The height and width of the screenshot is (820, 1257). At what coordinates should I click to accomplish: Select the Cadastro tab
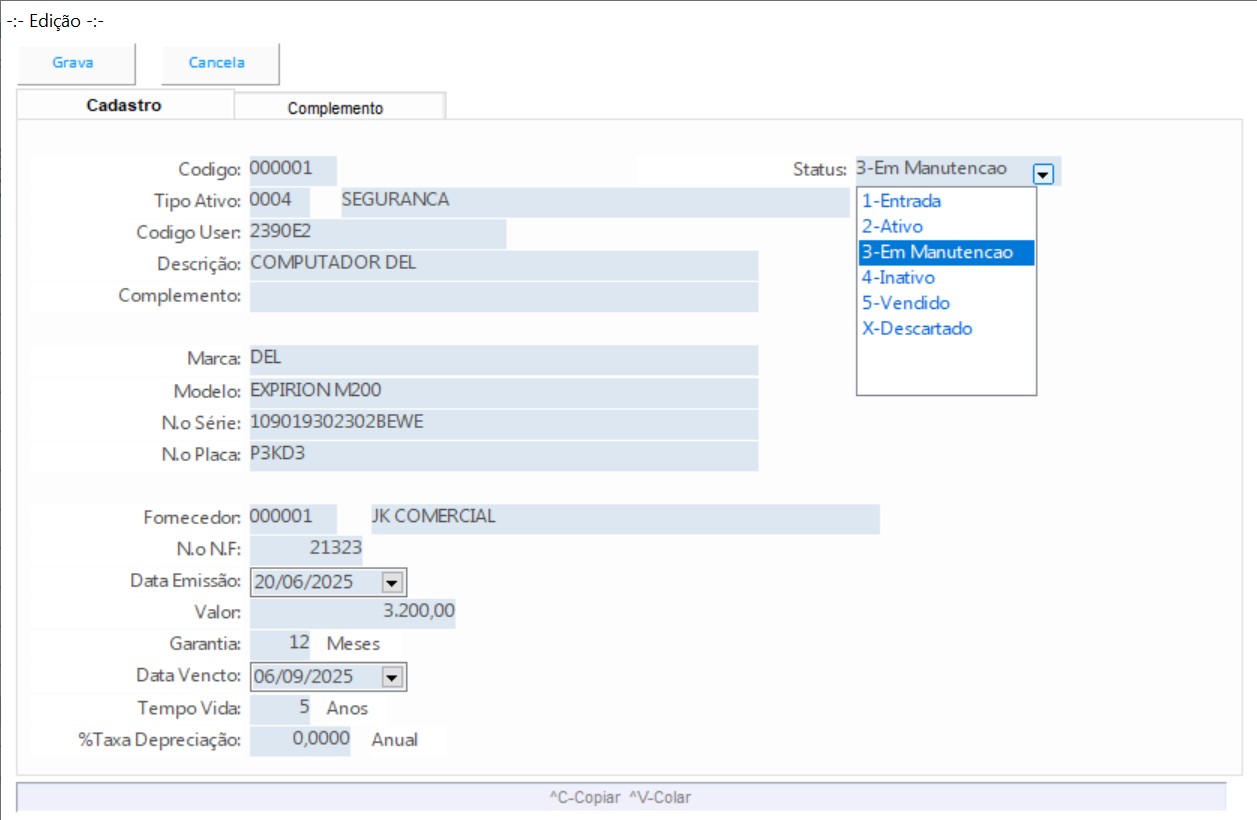click(124, 105)
